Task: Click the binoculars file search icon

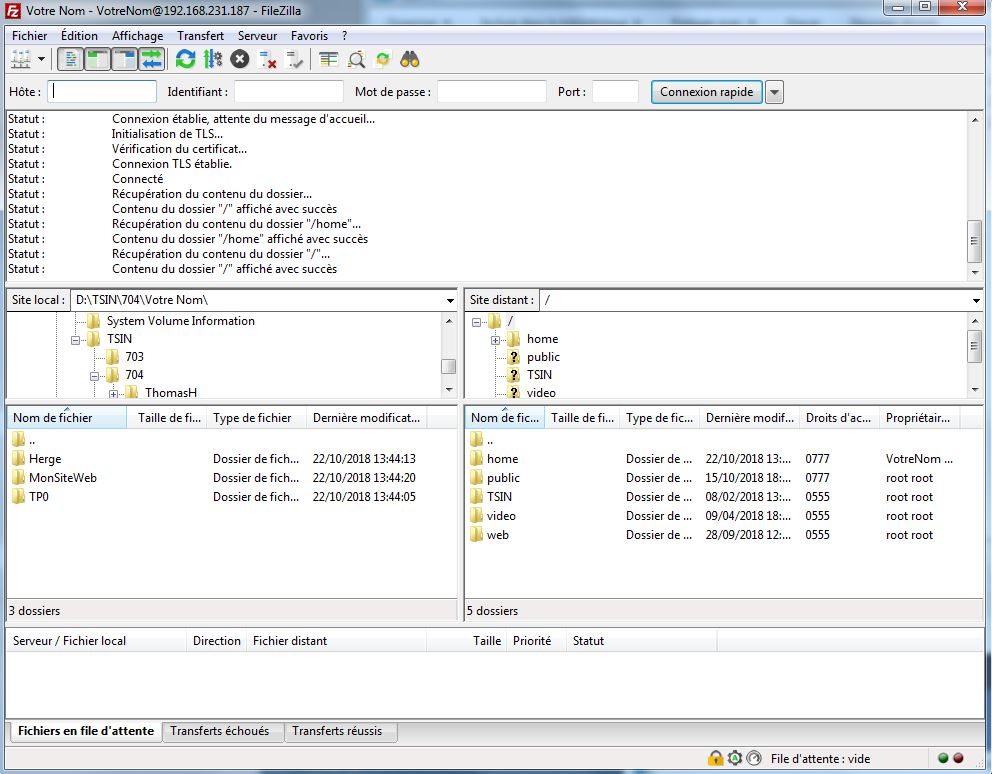Action: point(410,60)
